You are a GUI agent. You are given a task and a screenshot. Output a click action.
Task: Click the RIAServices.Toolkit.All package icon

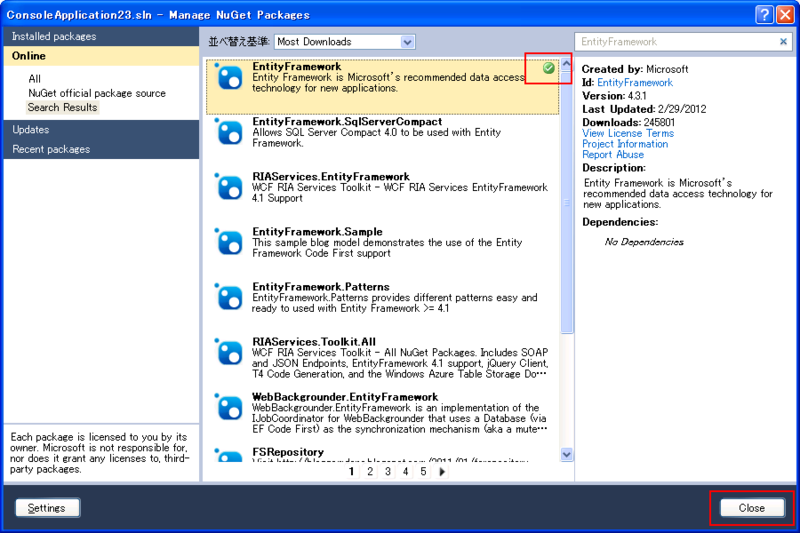(229, 353)
